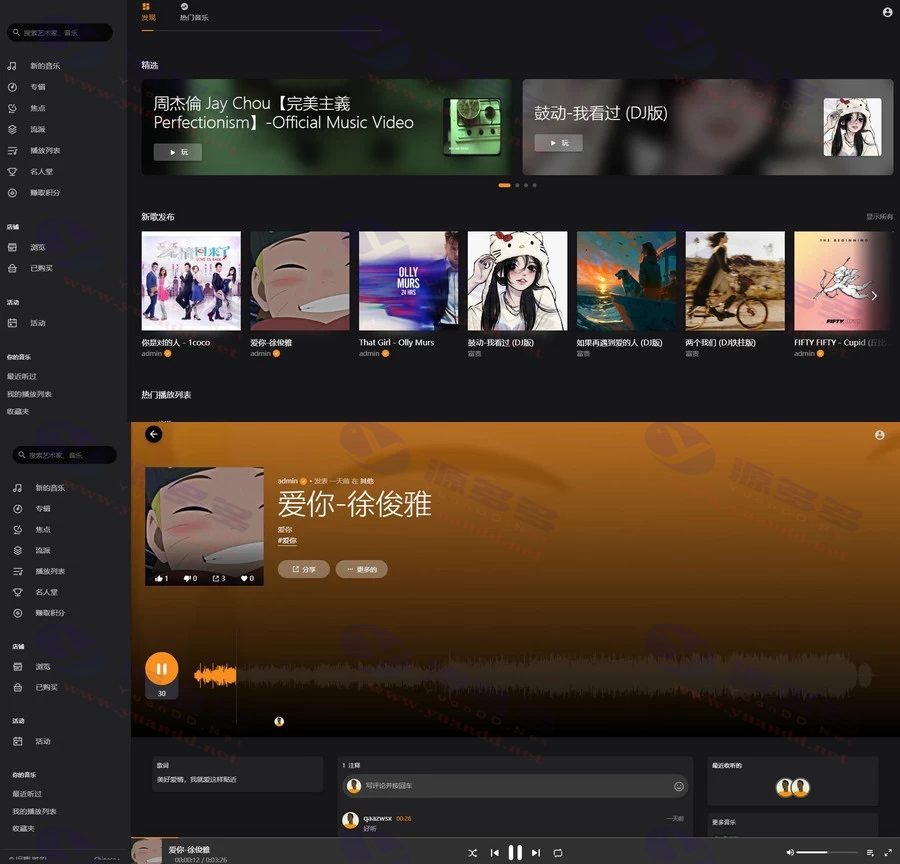Adjust the volume slider in player bar
This screenshot has height=864, width=900.
coord(827,853)
